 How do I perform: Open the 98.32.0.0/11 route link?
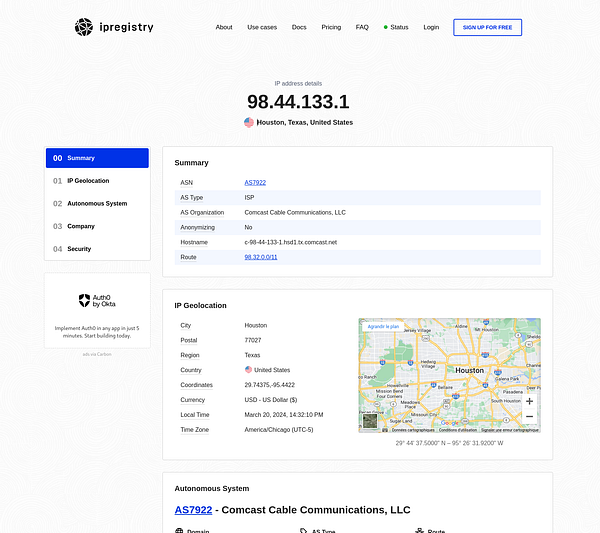tap(261, 257)
